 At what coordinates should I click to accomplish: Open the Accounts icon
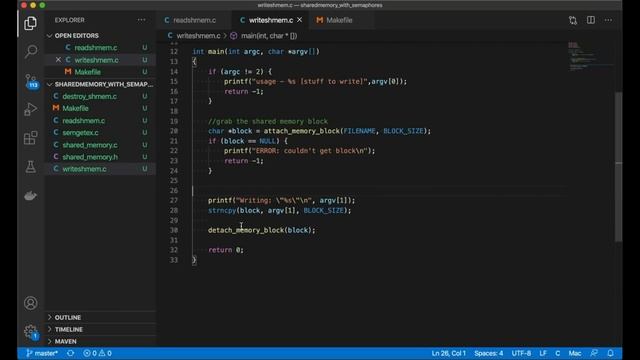pos(31,303)
